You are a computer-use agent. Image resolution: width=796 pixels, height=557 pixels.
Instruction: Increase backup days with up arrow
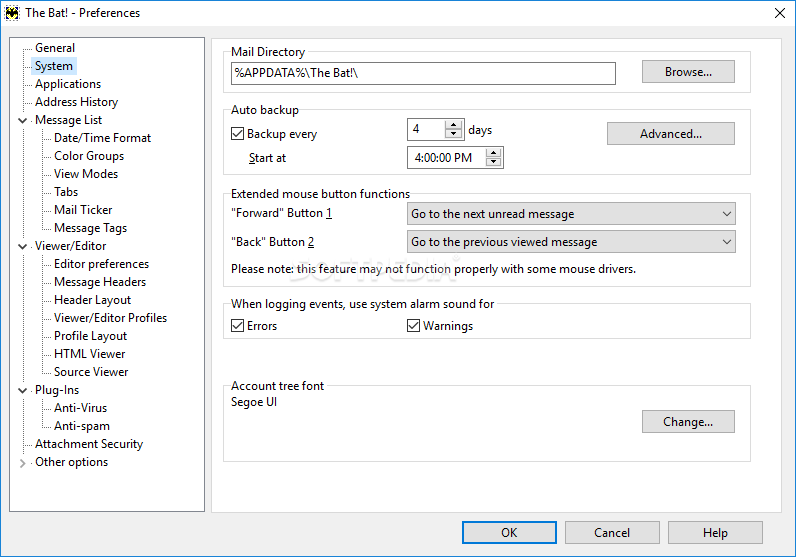(453, 124)
